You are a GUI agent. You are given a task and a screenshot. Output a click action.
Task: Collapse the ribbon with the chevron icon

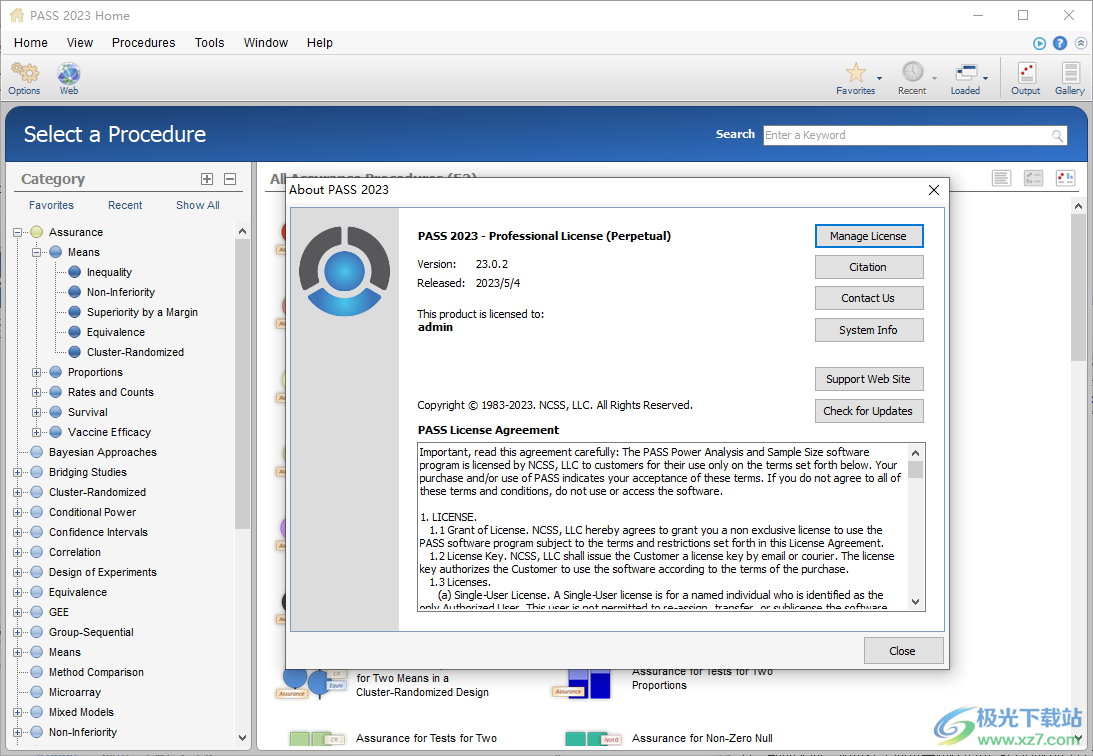click(x=1080, y=43)
